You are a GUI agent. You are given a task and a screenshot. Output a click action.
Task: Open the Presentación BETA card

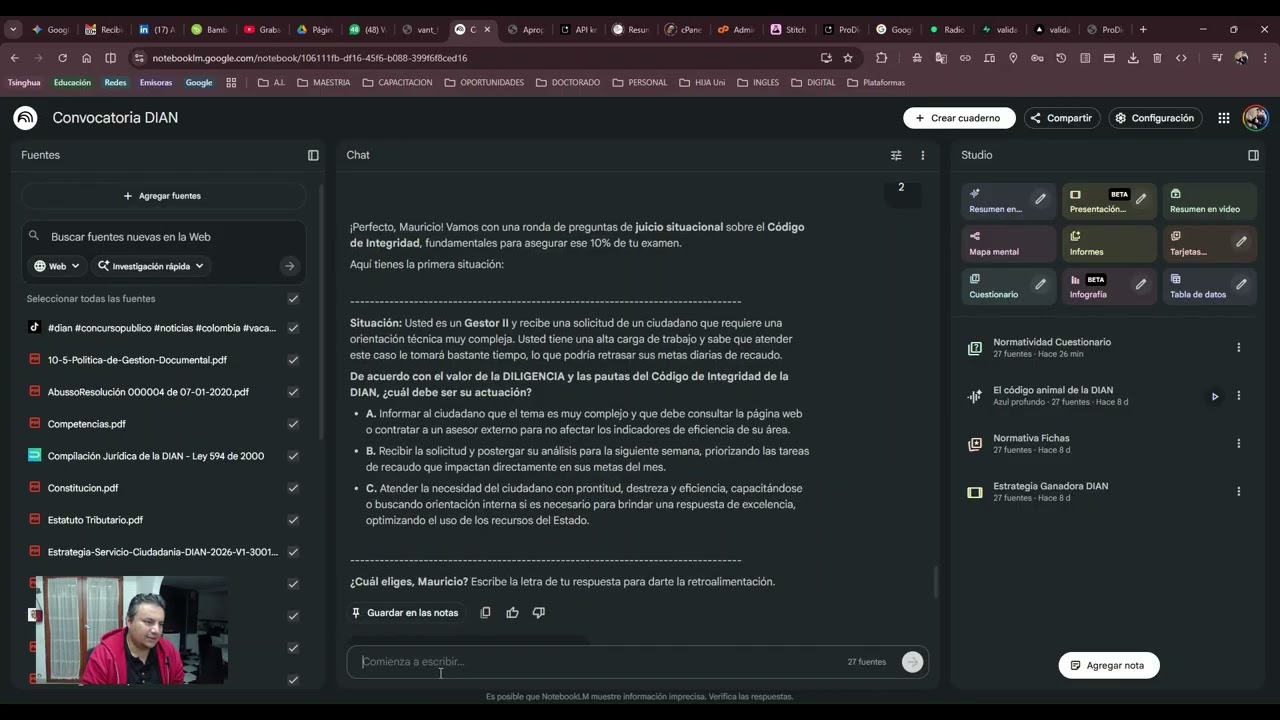[1109, 201]
